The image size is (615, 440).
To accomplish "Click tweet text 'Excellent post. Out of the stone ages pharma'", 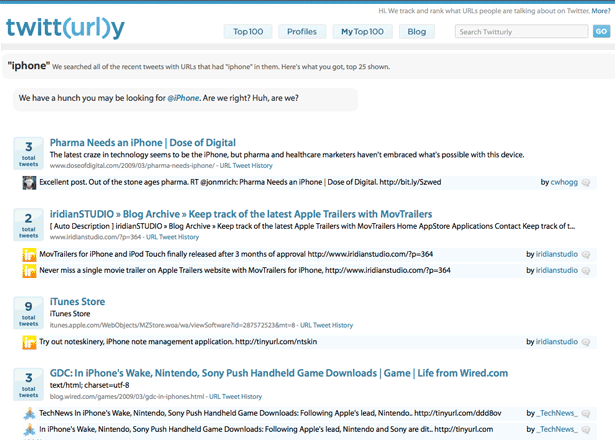I will click(240, 182).
